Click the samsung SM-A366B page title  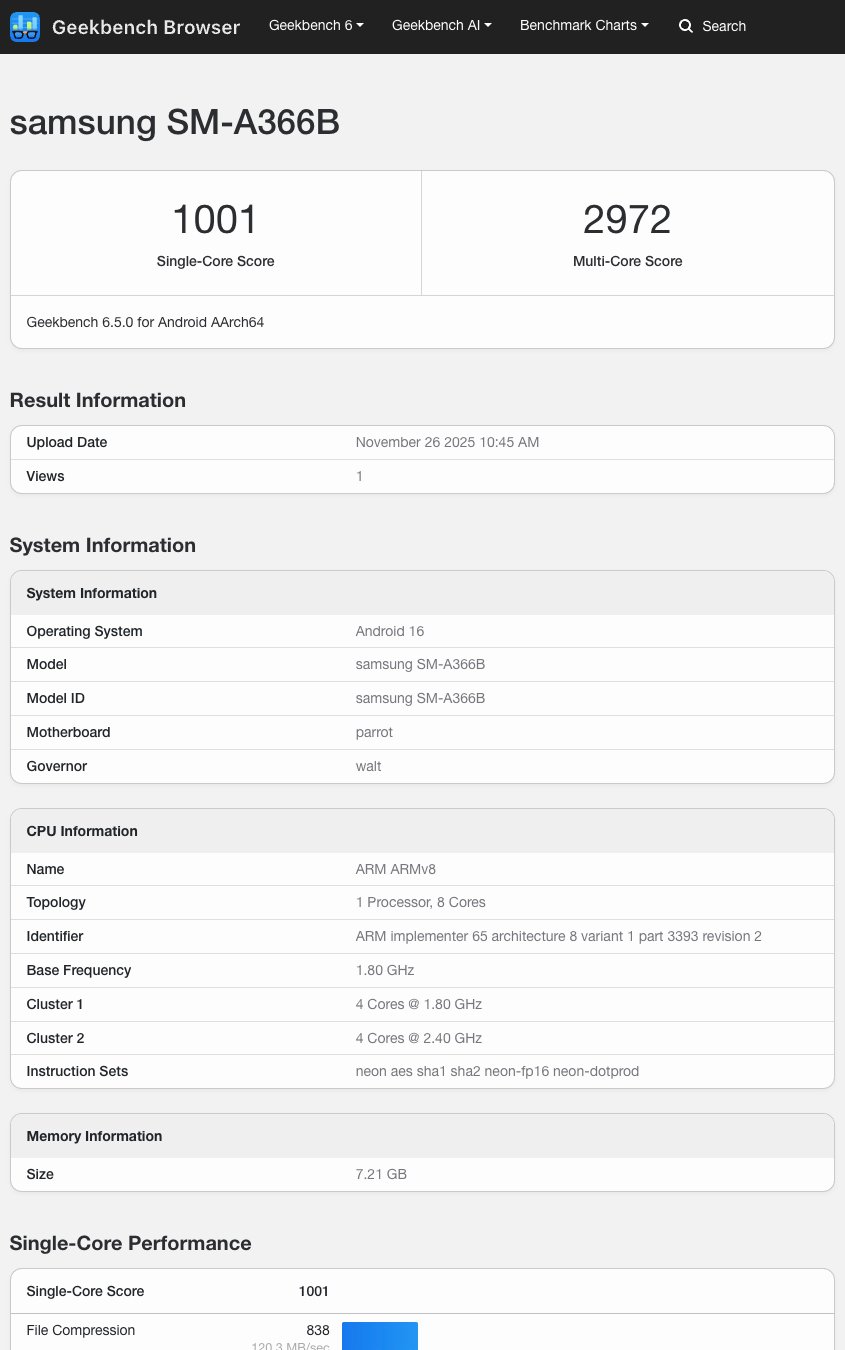(174, 122)
